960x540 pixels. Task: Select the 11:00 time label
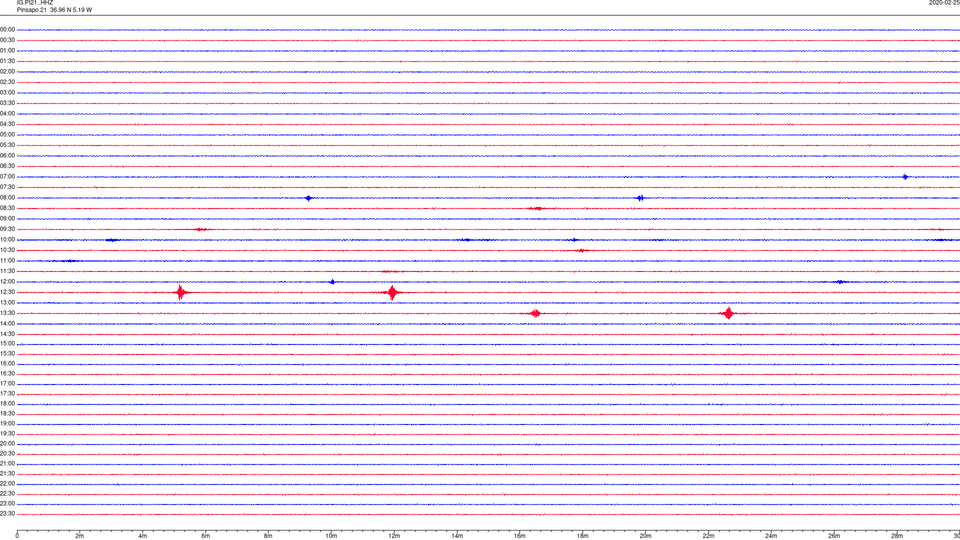pos(7,261)
